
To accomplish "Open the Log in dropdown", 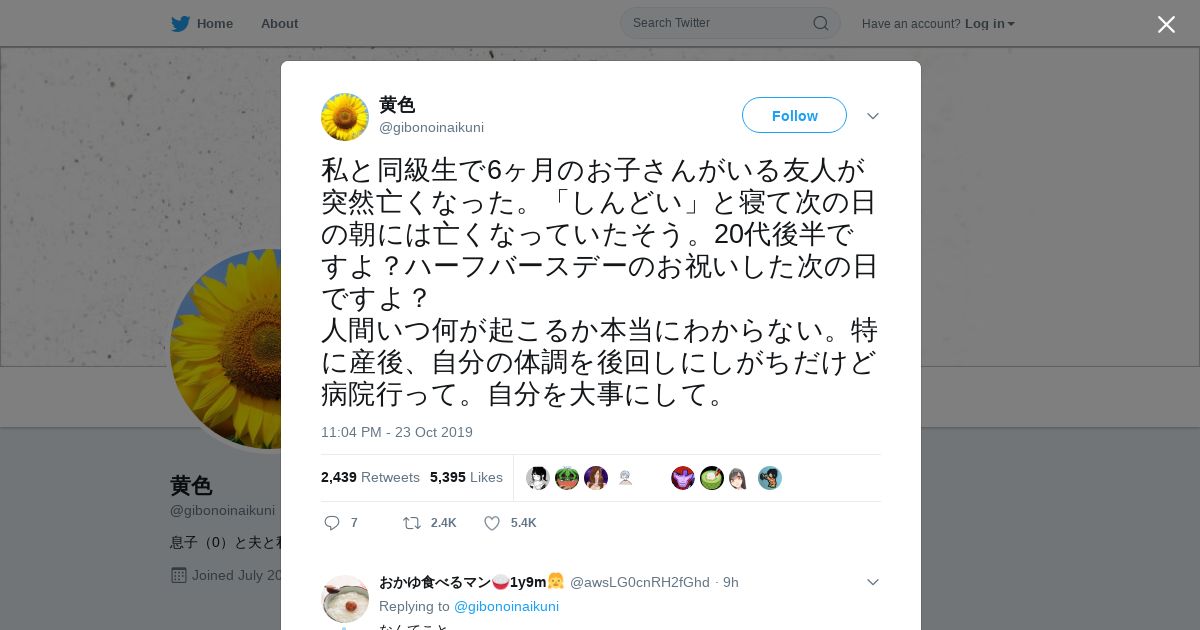I will [x=990, y=23].
